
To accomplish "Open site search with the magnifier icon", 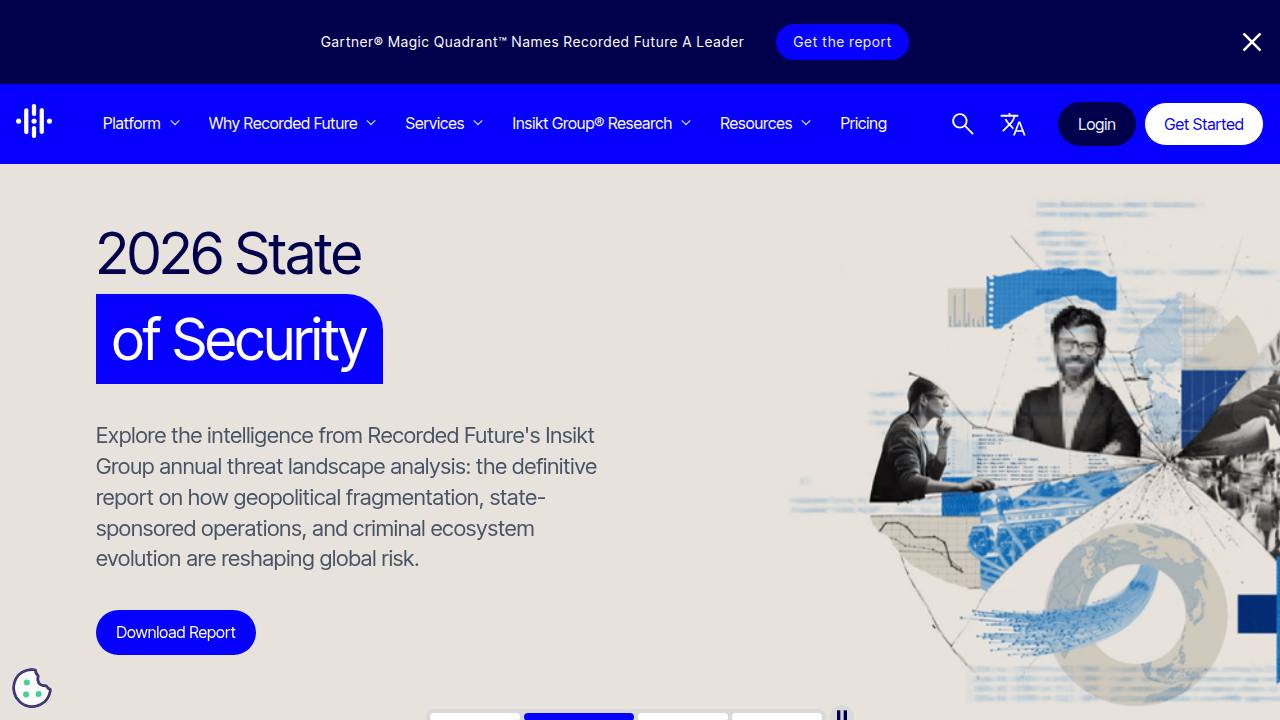I will [x=962, y=123].
